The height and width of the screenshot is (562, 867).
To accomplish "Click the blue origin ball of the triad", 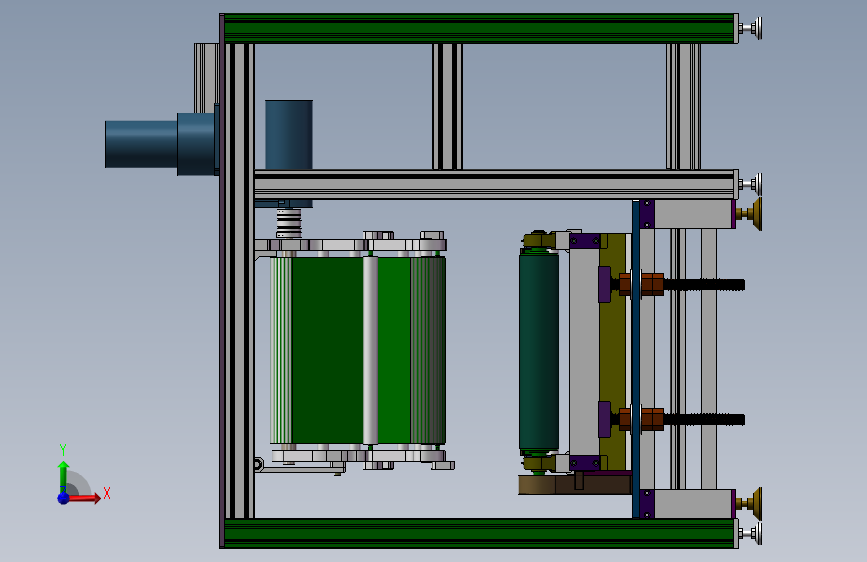I will click(x=64, y=498).
